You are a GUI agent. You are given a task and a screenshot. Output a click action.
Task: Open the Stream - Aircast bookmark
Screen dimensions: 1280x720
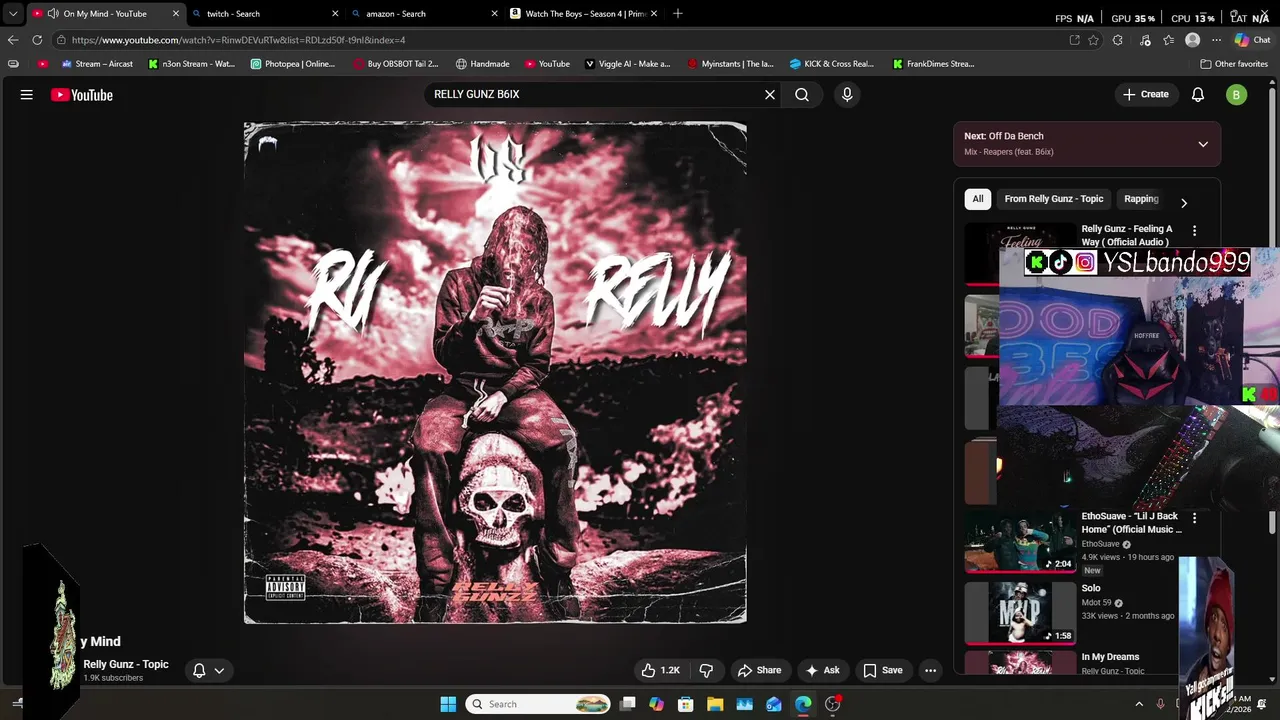click(x=97, y=64)
